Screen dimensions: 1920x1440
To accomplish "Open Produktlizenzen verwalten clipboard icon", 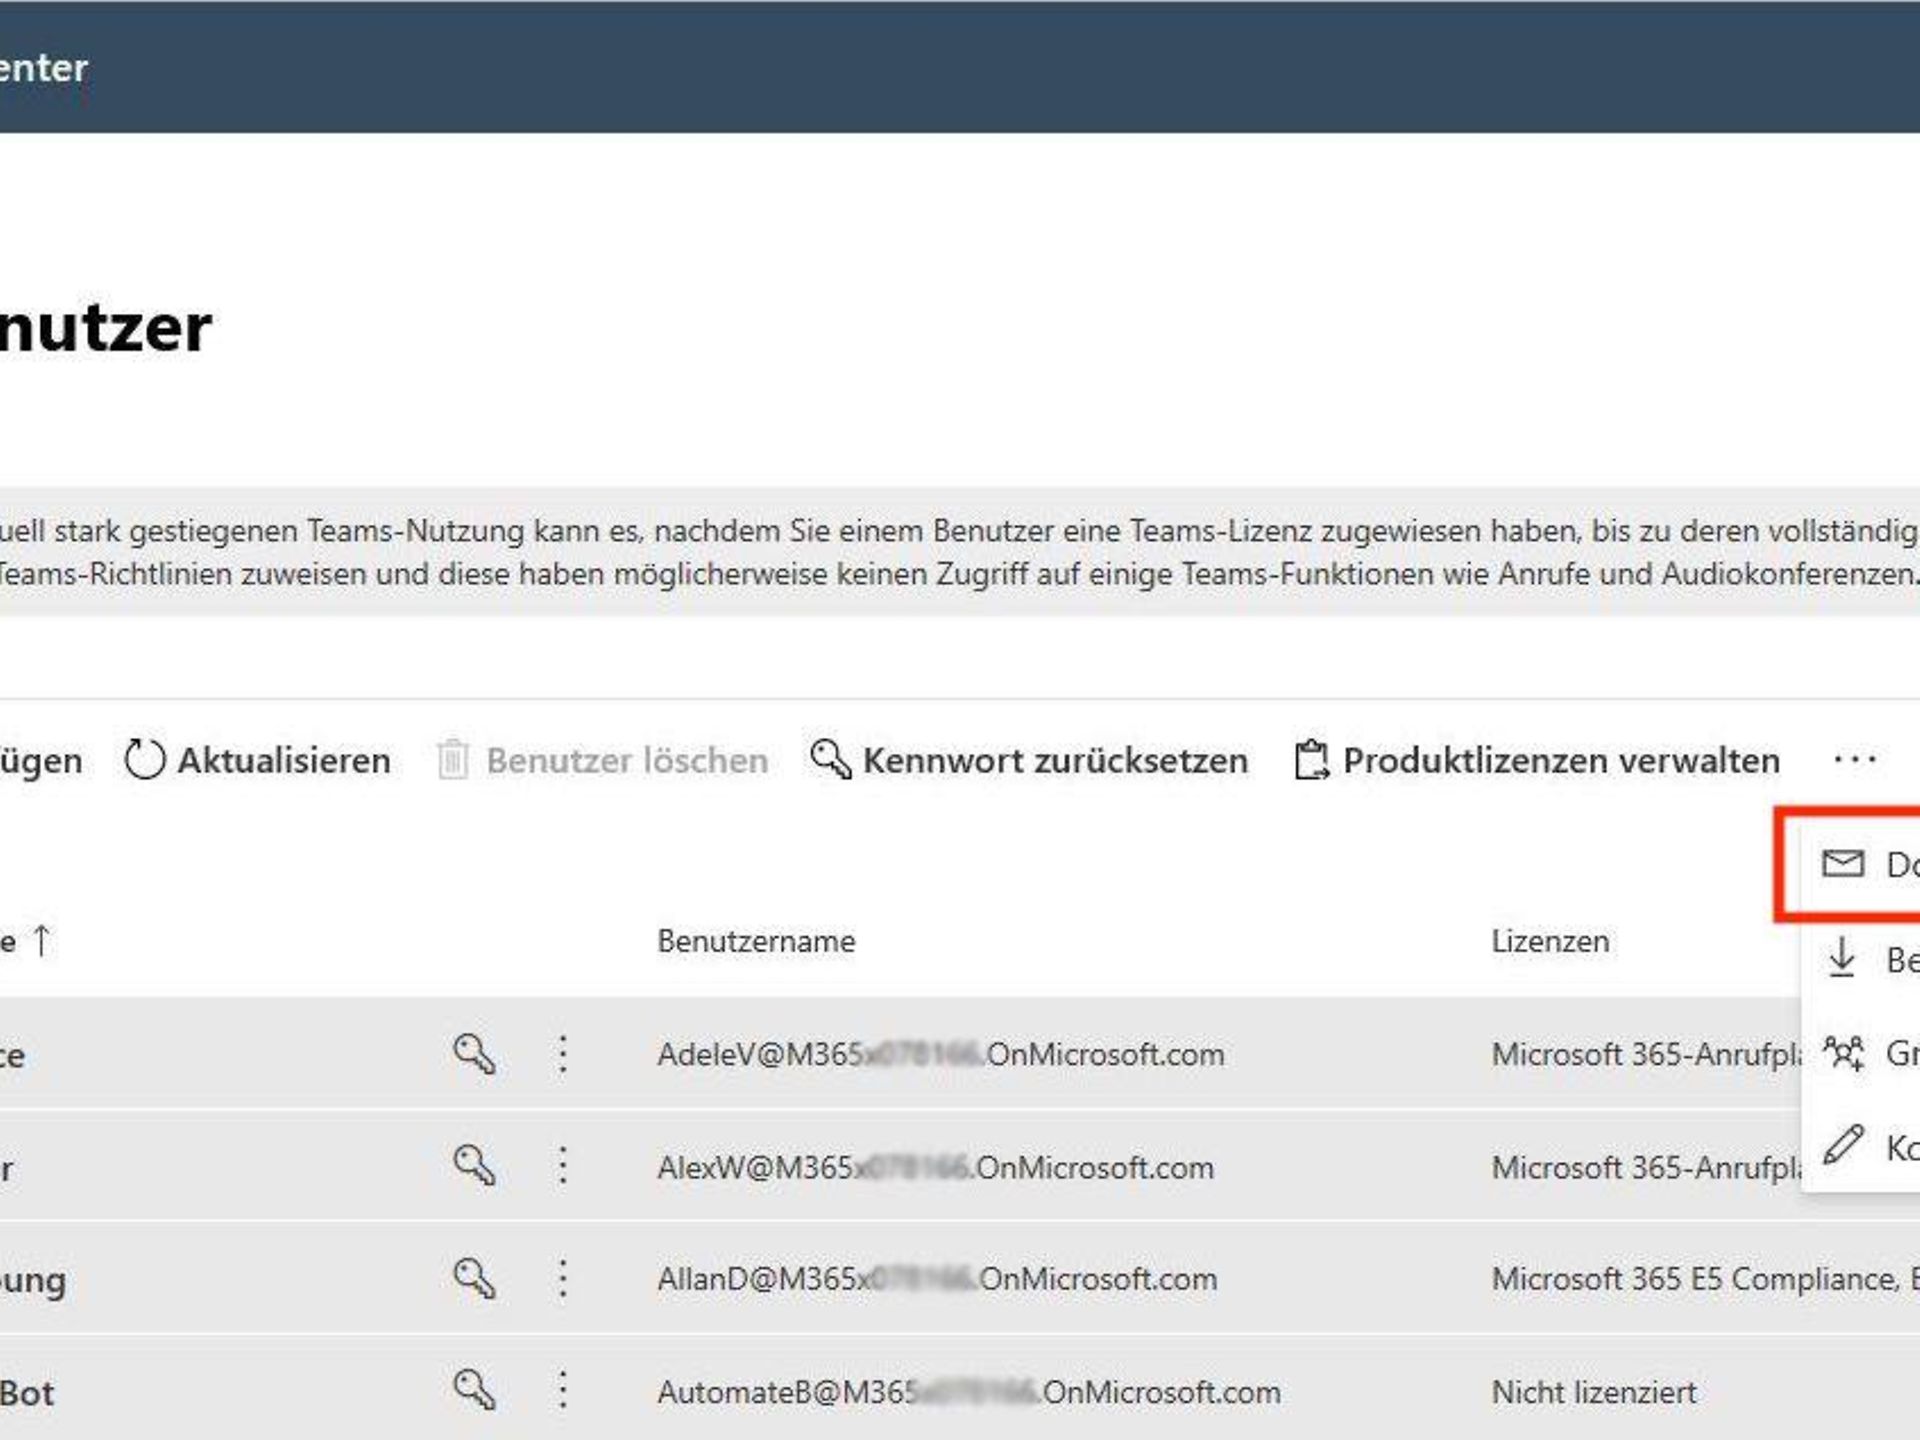I will point(1310,760).
